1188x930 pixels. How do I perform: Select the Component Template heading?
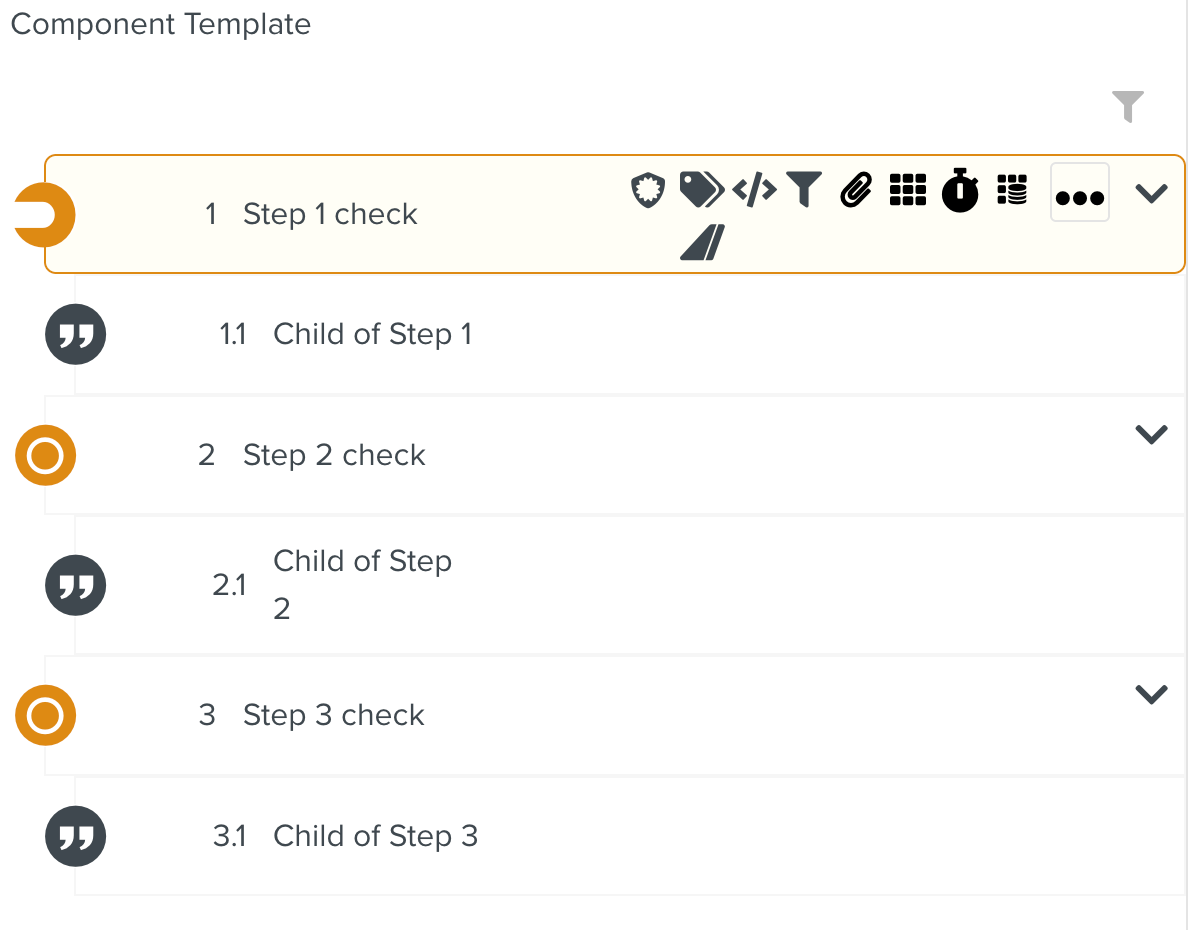click(160, 24)
